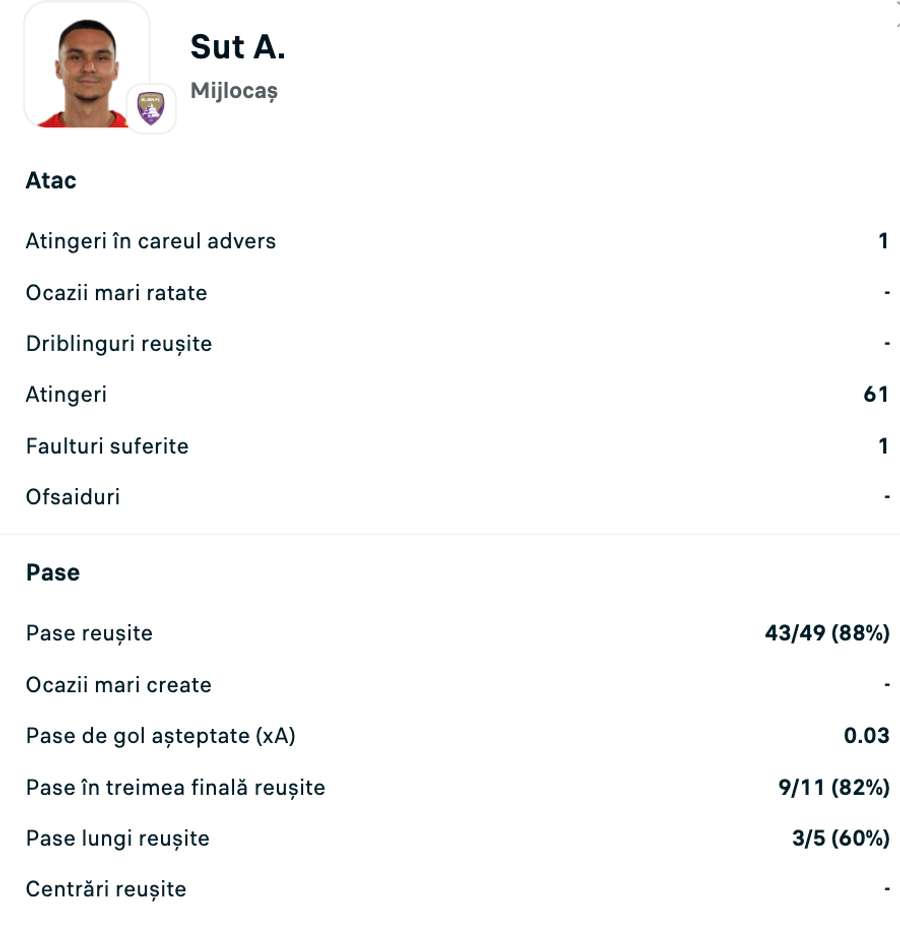Click the Pase lungi reușite label
The width and height of the screenshot is (900, 937).
tap(118, 838)
